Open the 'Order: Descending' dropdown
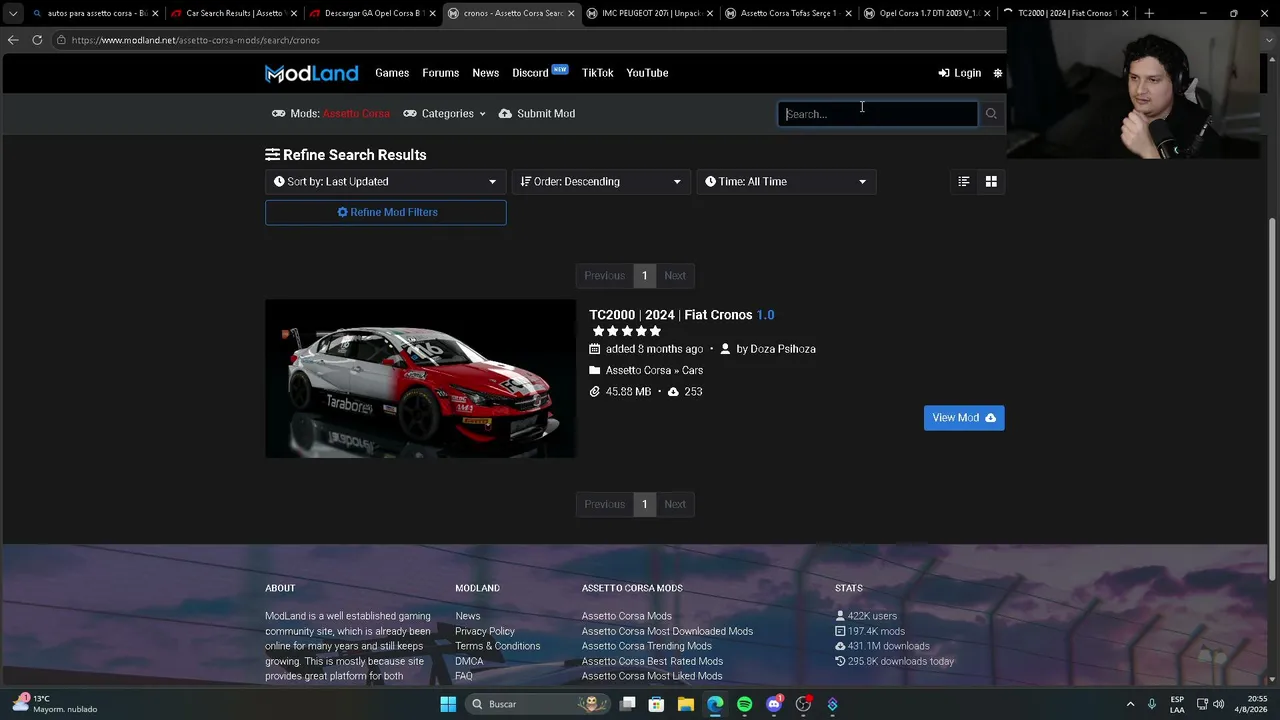The image size is (1280, 720). [601, 182]
